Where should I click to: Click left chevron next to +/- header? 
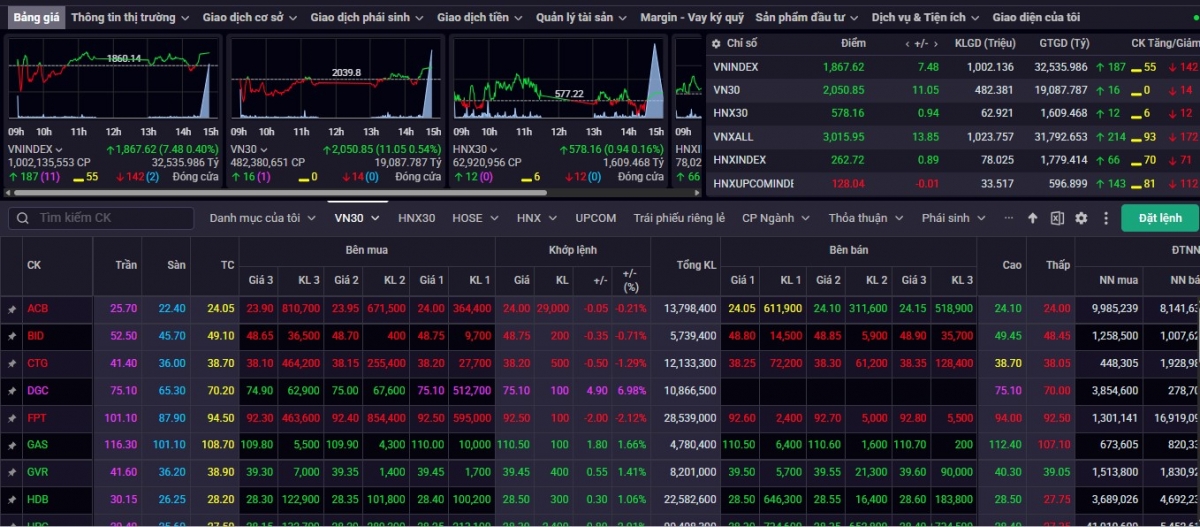908,43
